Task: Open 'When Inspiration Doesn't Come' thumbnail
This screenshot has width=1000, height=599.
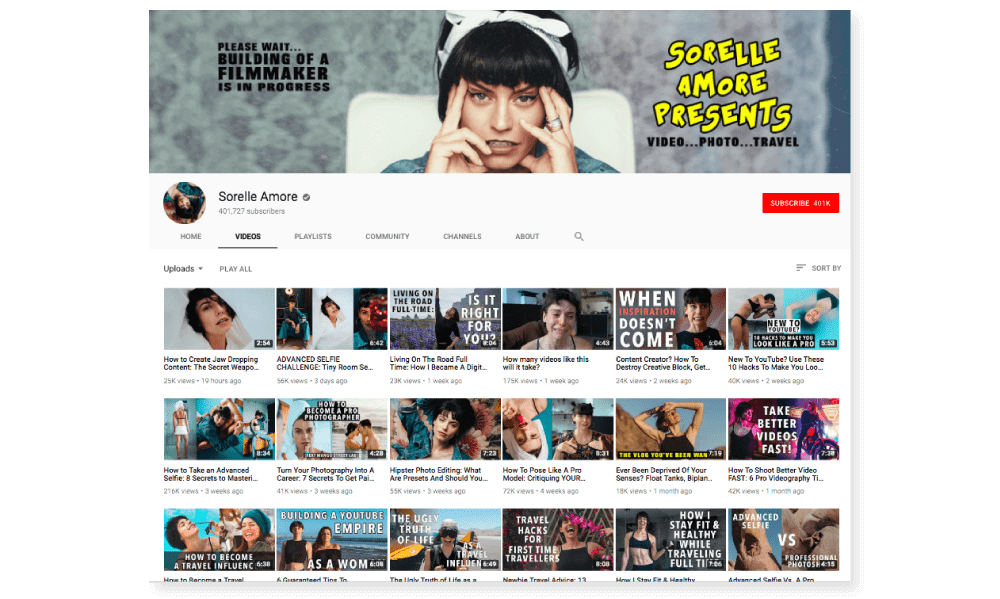Action: pos(670,318)
